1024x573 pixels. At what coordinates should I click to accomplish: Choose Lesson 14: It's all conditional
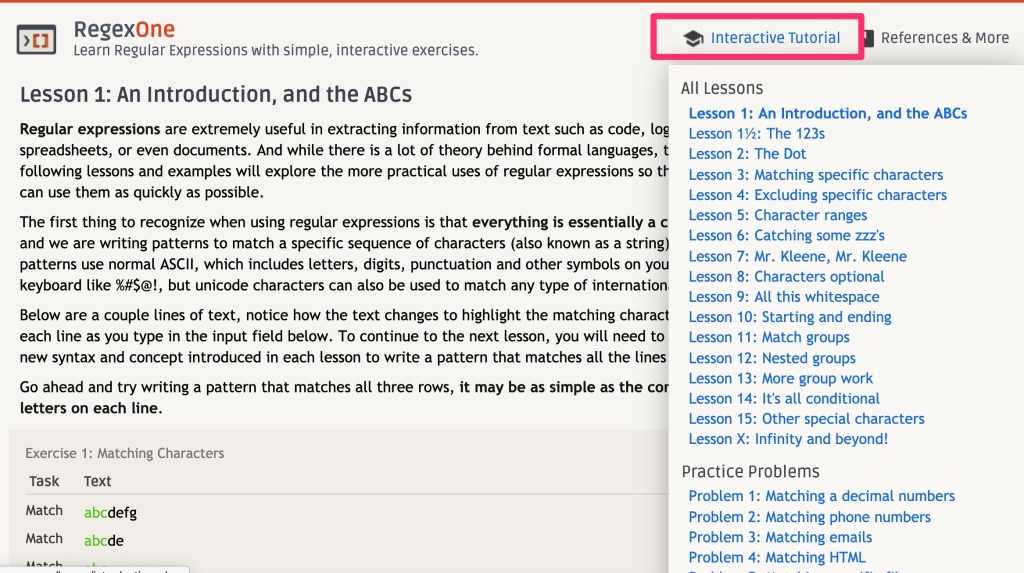coord(784,398)
